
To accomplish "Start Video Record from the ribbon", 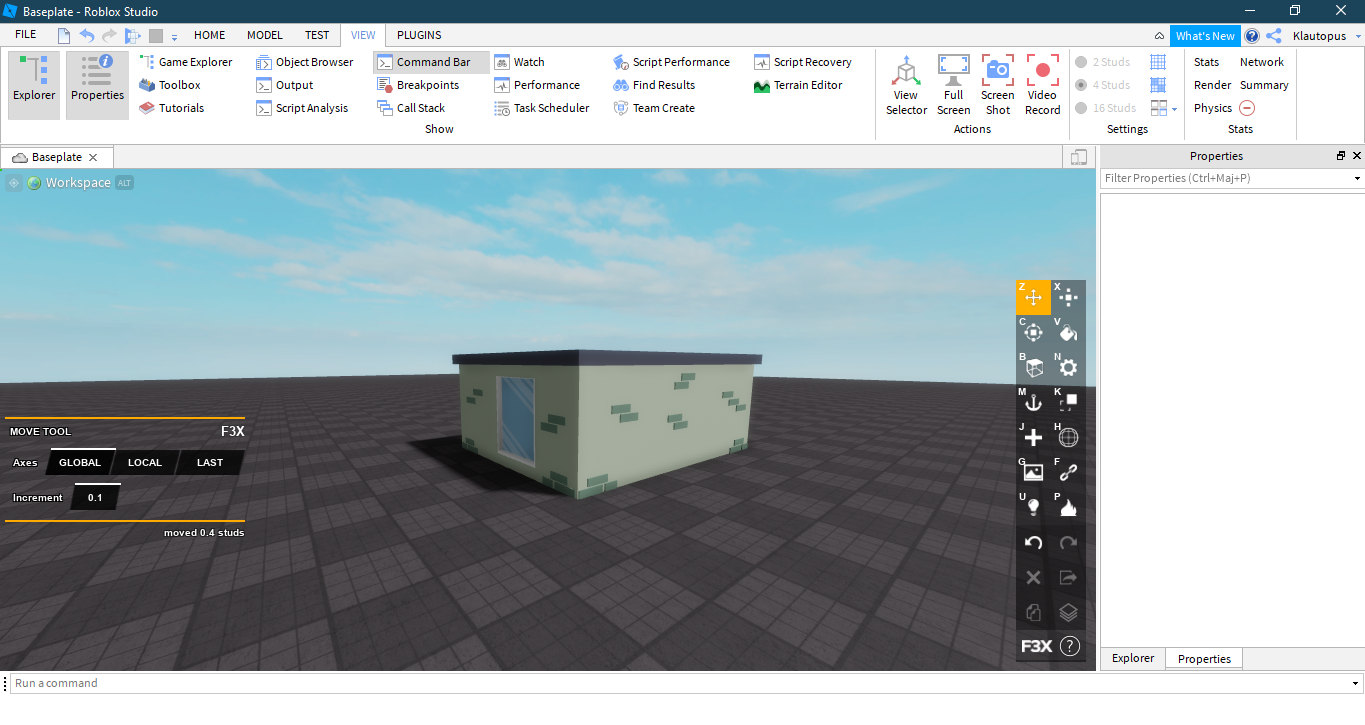I will pyautogui.click(x=1042, y=85).
